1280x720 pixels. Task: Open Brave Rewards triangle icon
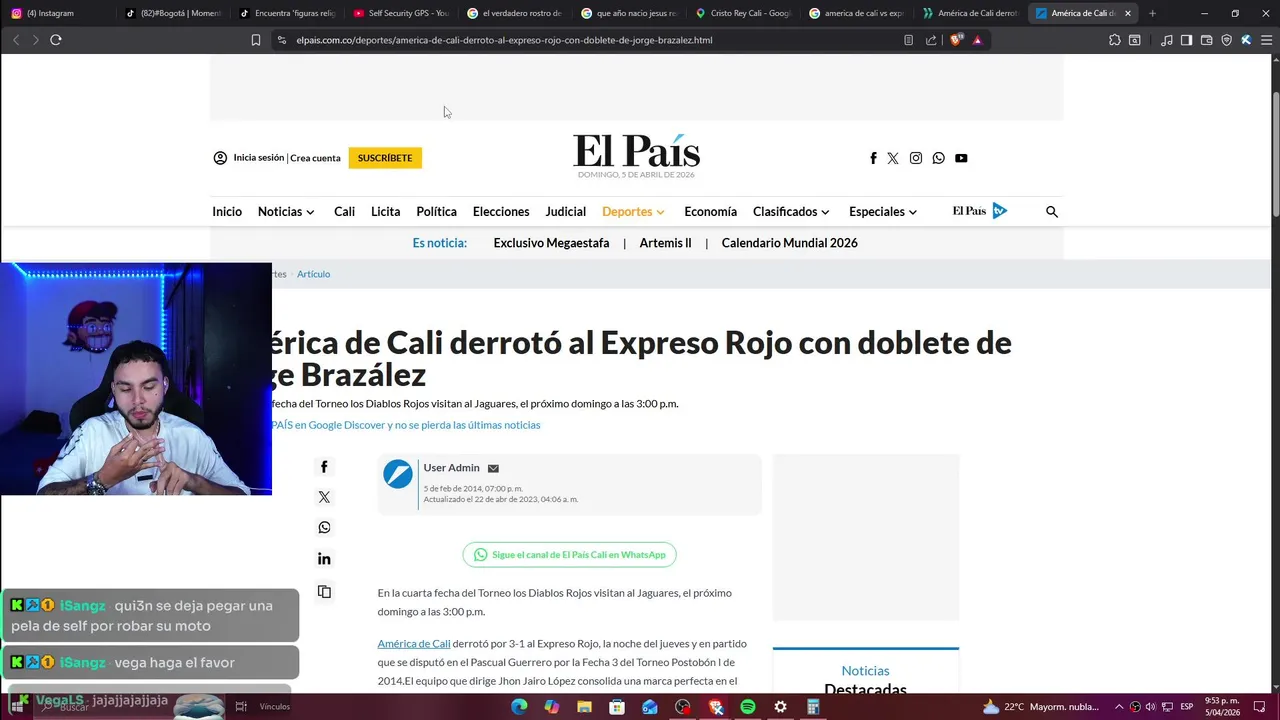tap(977, 40)
